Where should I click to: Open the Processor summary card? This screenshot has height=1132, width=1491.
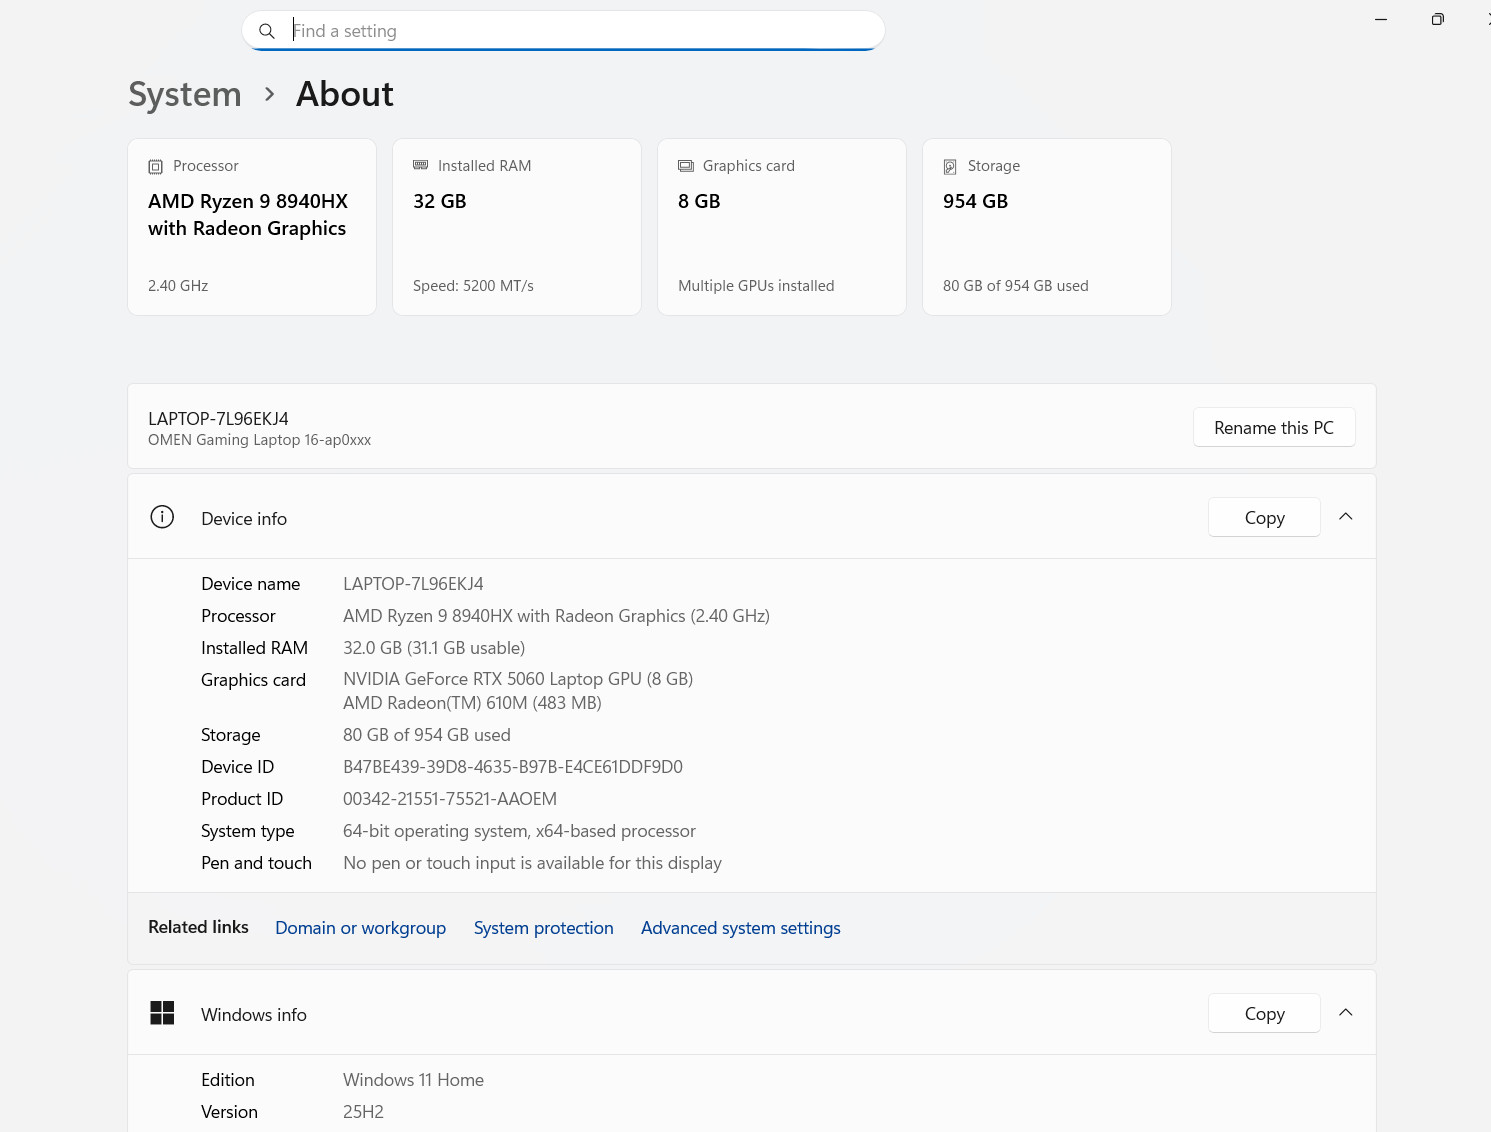252,227
